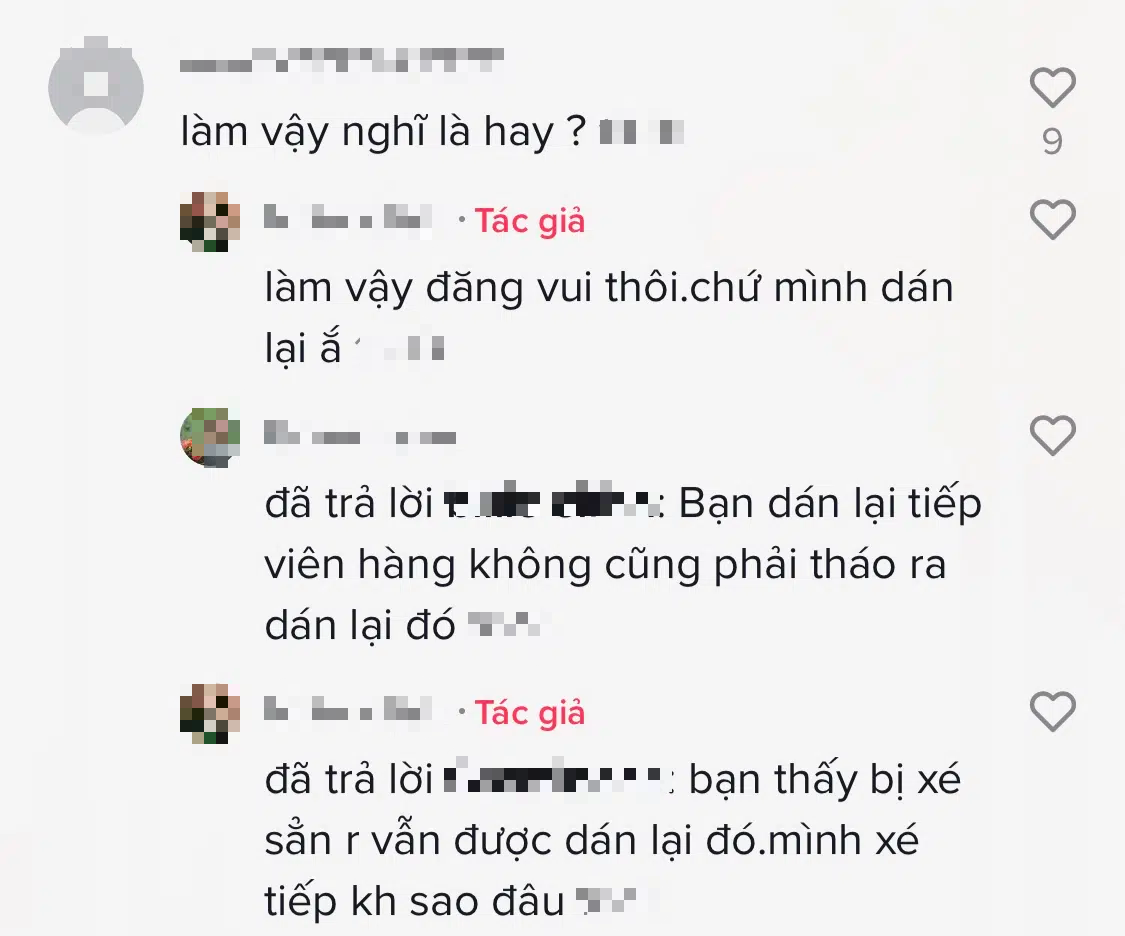
Task: Open the blurred mention before "bạn thấy bị xé"
Action: (x=557, y=780)
